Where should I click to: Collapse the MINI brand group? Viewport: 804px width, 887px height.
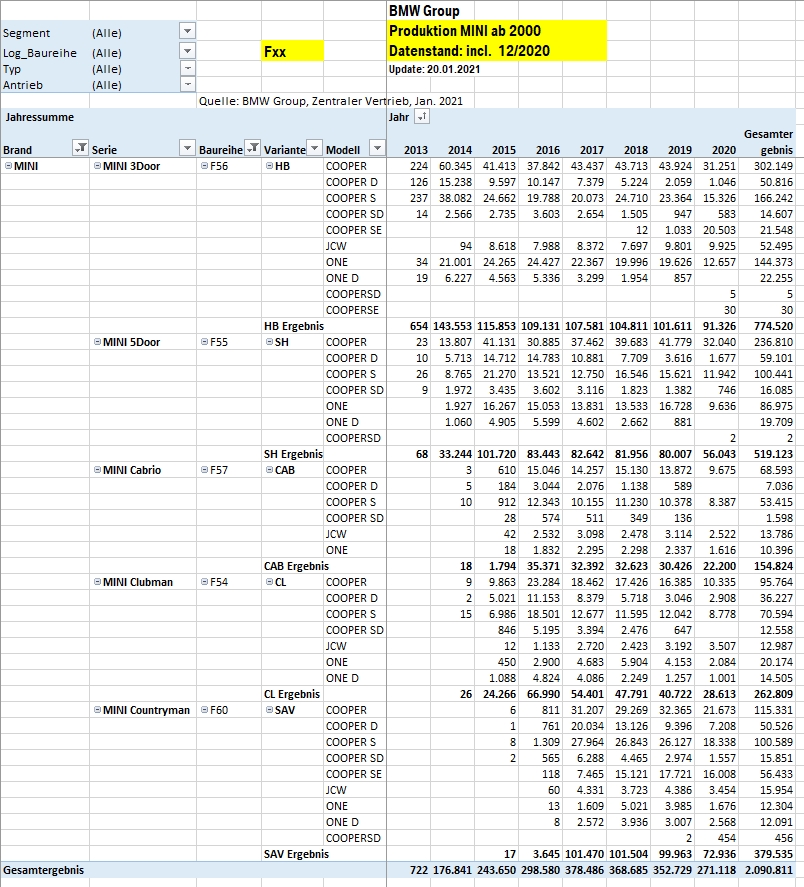8,166
